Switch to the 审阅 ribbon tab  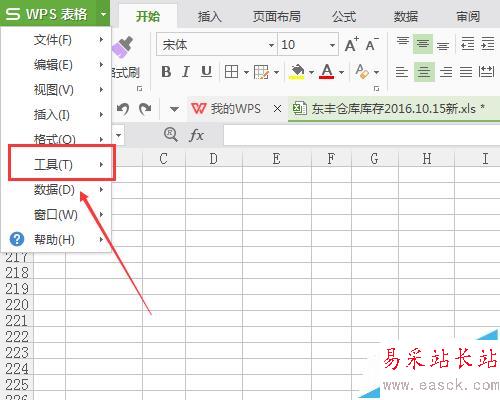point(468,16)
